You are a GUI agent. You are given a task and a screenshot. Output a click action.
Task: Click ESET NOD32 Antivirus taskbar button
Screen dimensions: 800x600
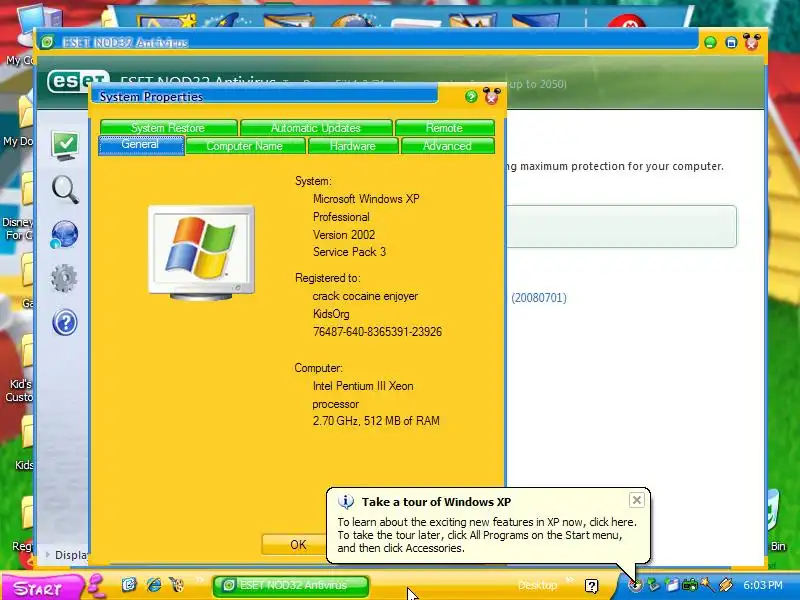click(x=291, y=586)
